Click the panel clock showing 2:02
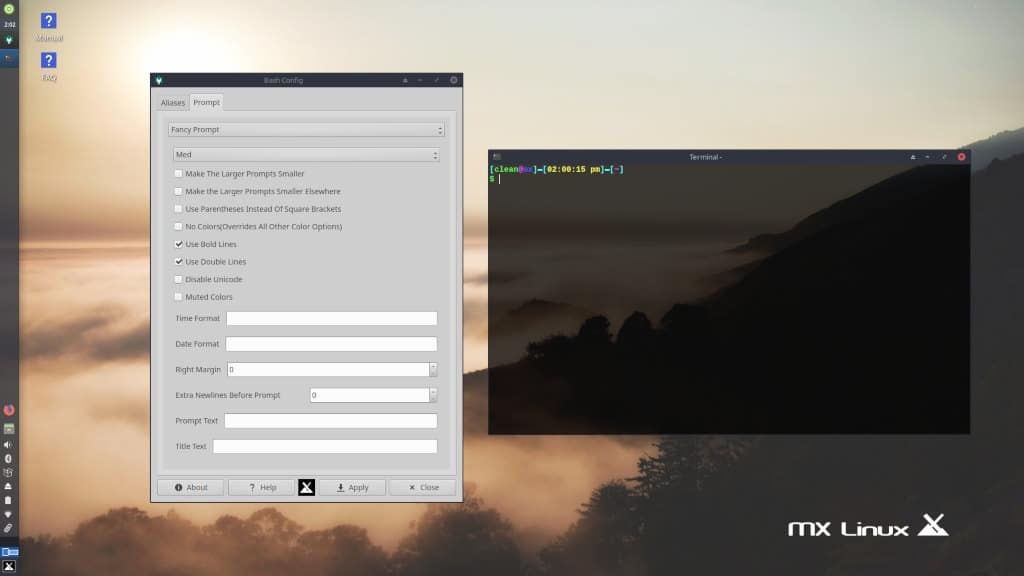1024x576 pixels. (x=9, y=25)
